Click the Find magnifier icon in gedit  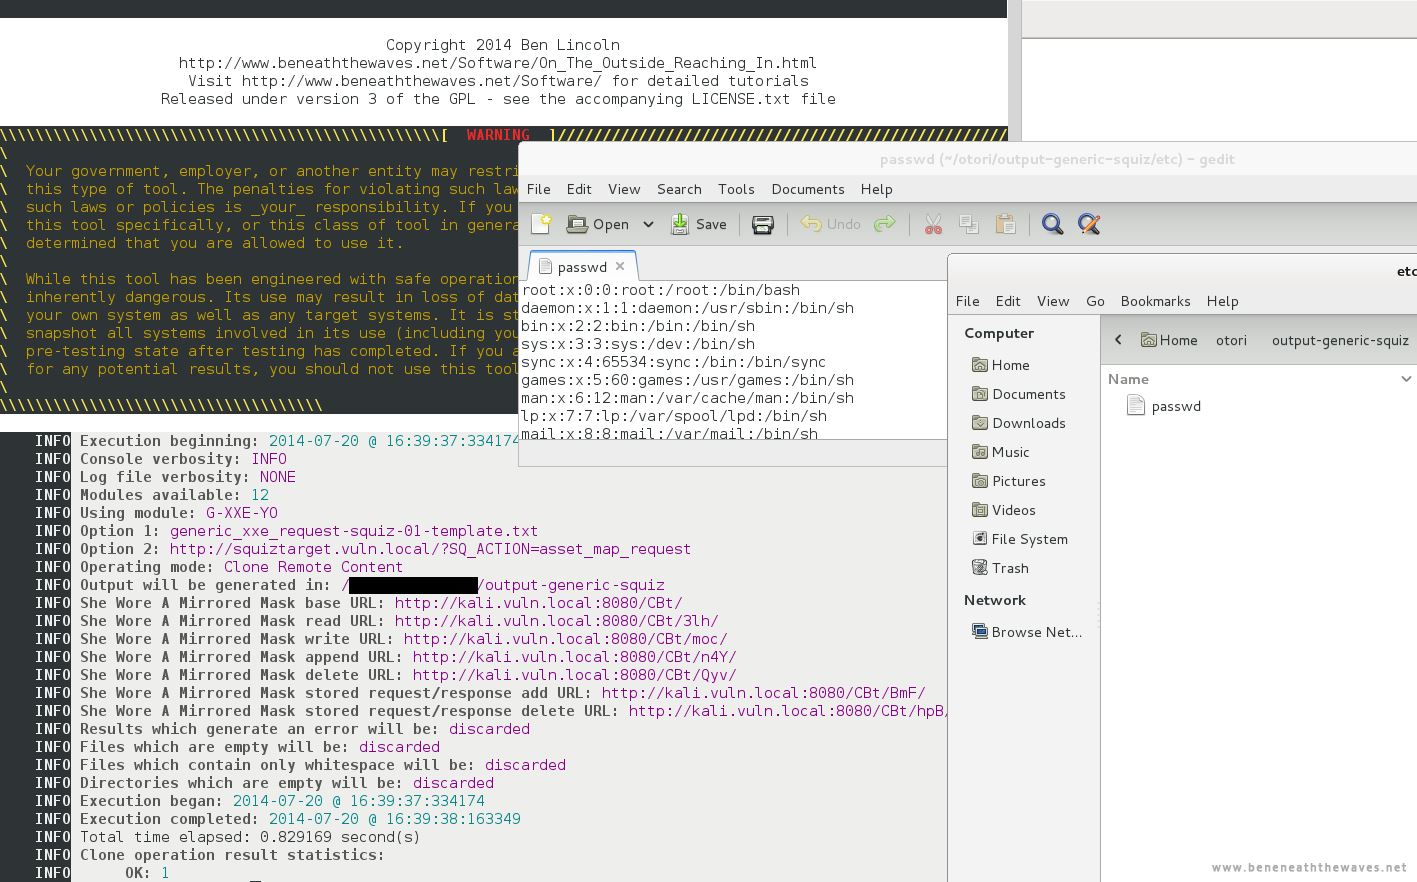tap(1052, 224)
